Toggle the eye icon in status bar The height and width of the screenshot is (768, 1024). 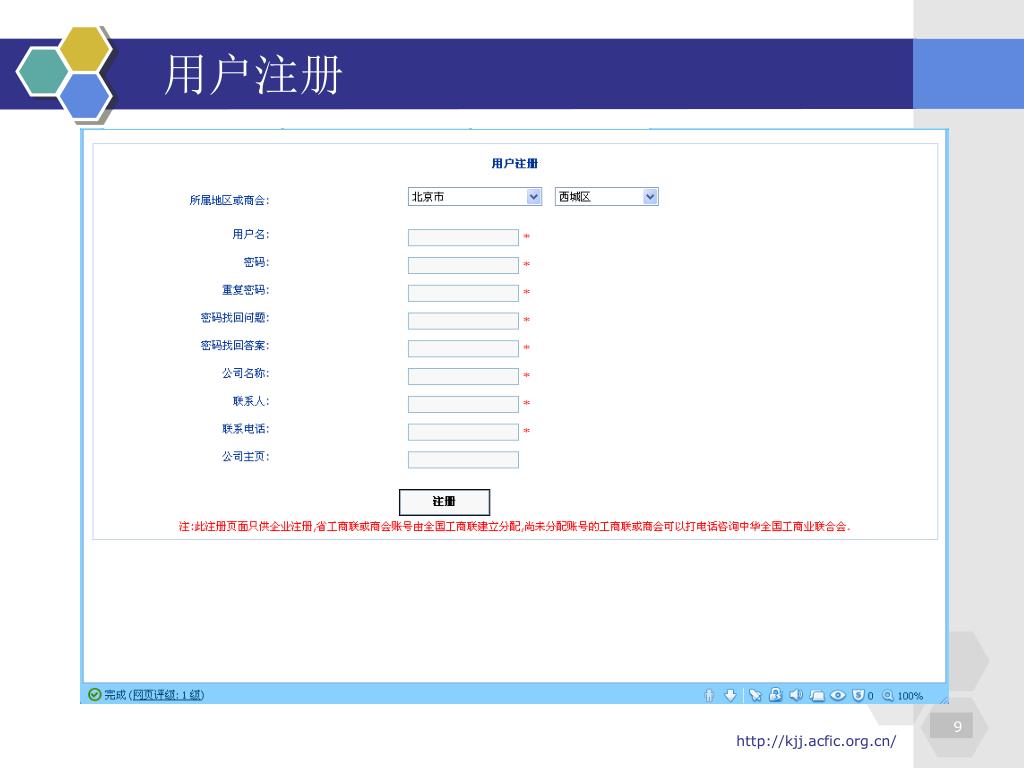pyautogui.click(x=838, y=696)
